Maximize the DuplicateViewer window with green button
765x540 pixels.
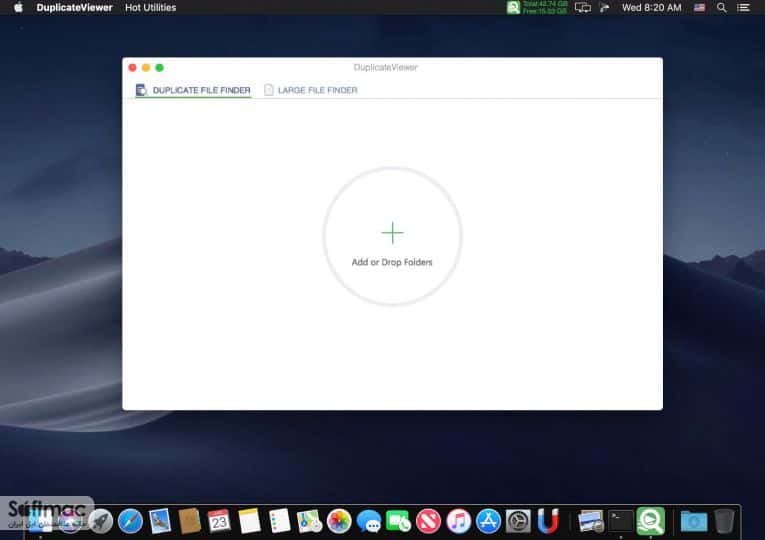[160, 67]
